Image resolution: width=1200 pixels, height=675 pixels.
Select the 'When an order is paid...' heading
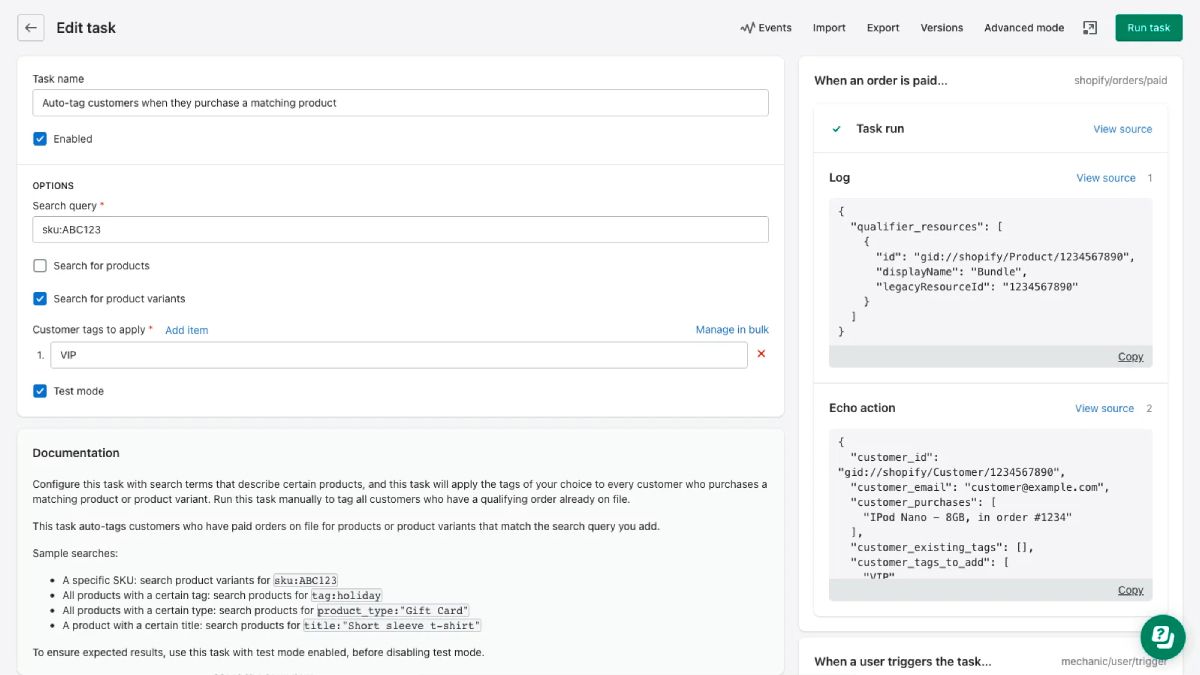coord(881,81)
